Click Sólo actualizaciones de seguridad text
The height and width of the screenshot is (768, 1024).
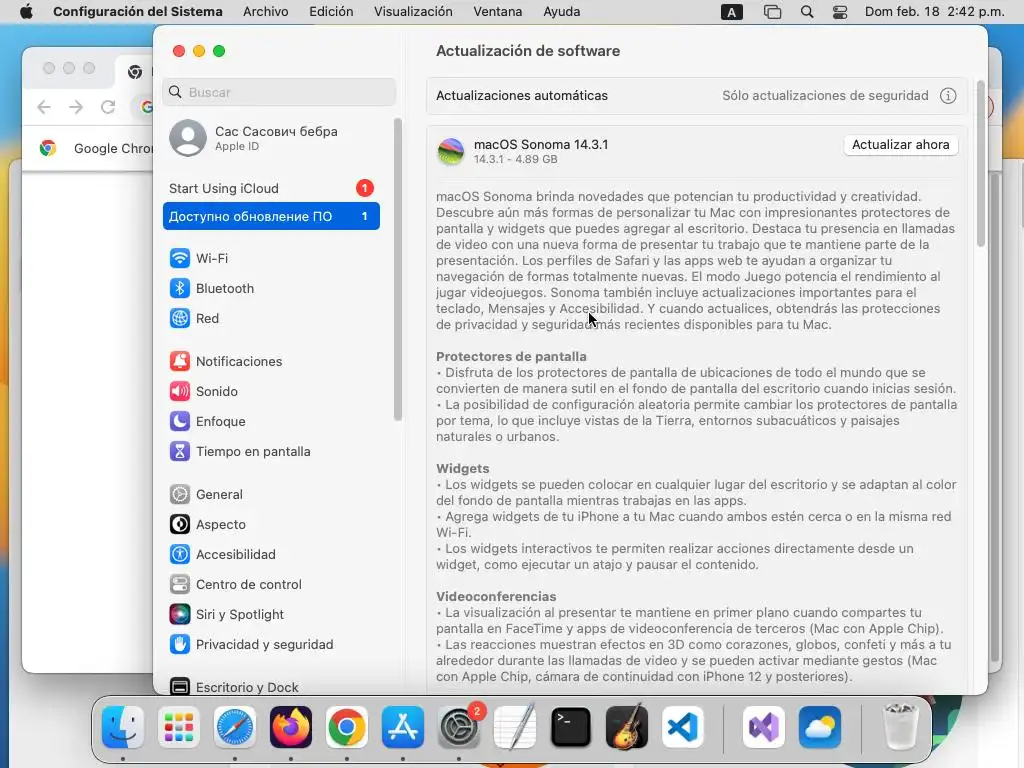pos(825,95)
